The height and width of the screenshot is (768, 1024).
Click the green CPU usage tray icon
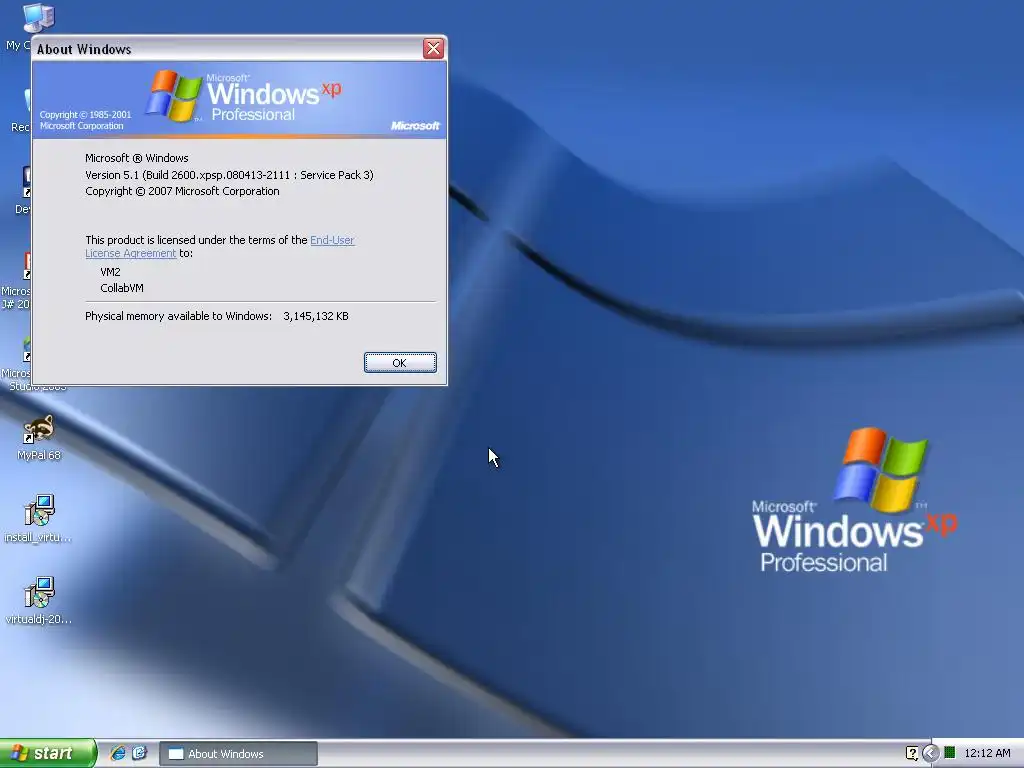[x=950, y=753]
